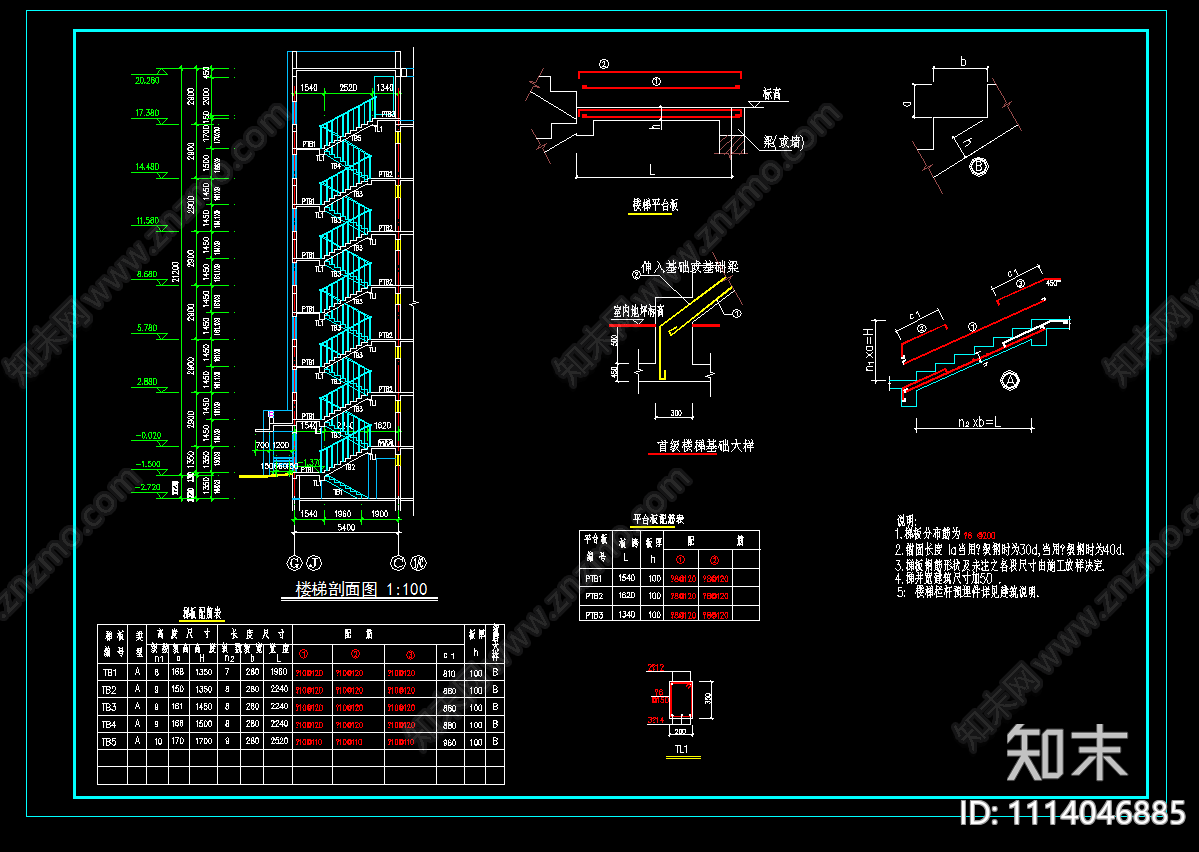Click the TB2 cell in the stair slab table
Viewport: 1199px width, 852px height.
coord(109,690)
